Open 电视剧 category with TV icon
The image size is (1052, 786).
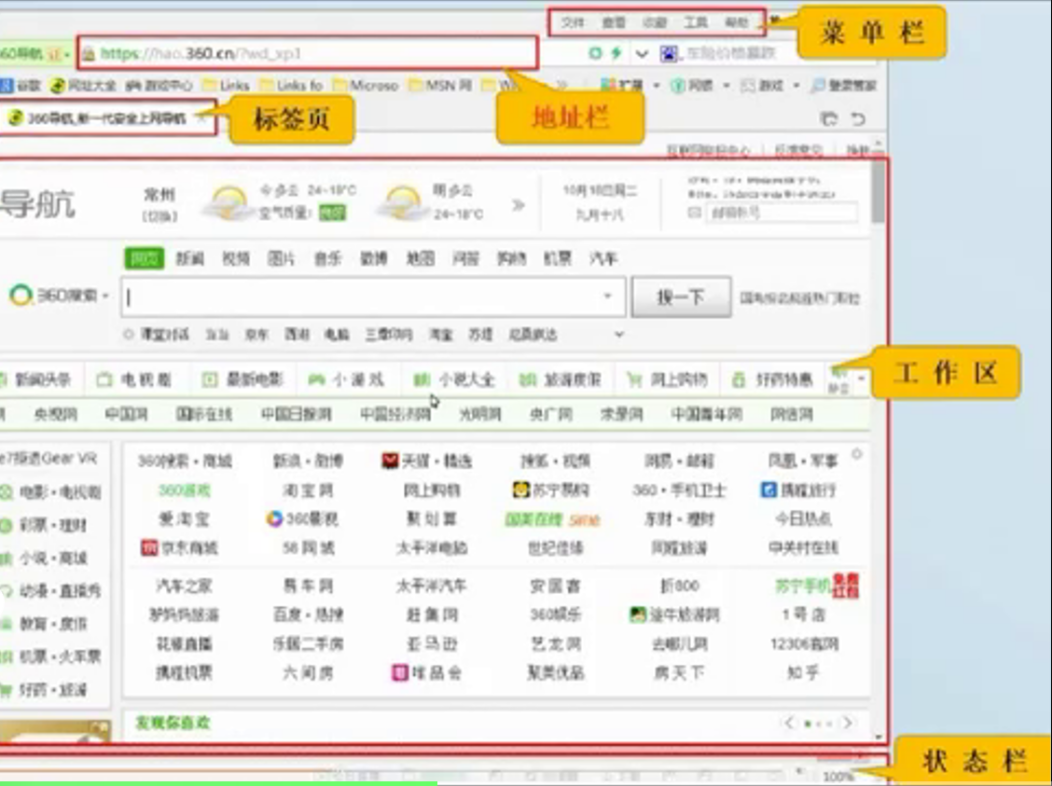coord(133,380)
